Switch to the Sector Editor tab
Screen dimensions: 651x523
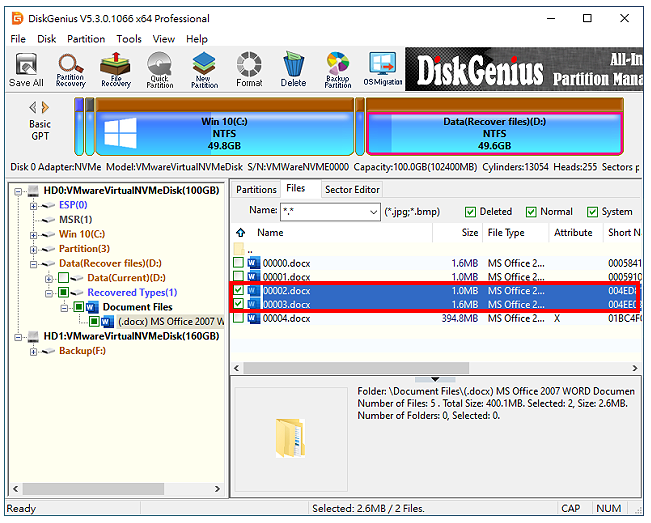[x=352, y=190]
